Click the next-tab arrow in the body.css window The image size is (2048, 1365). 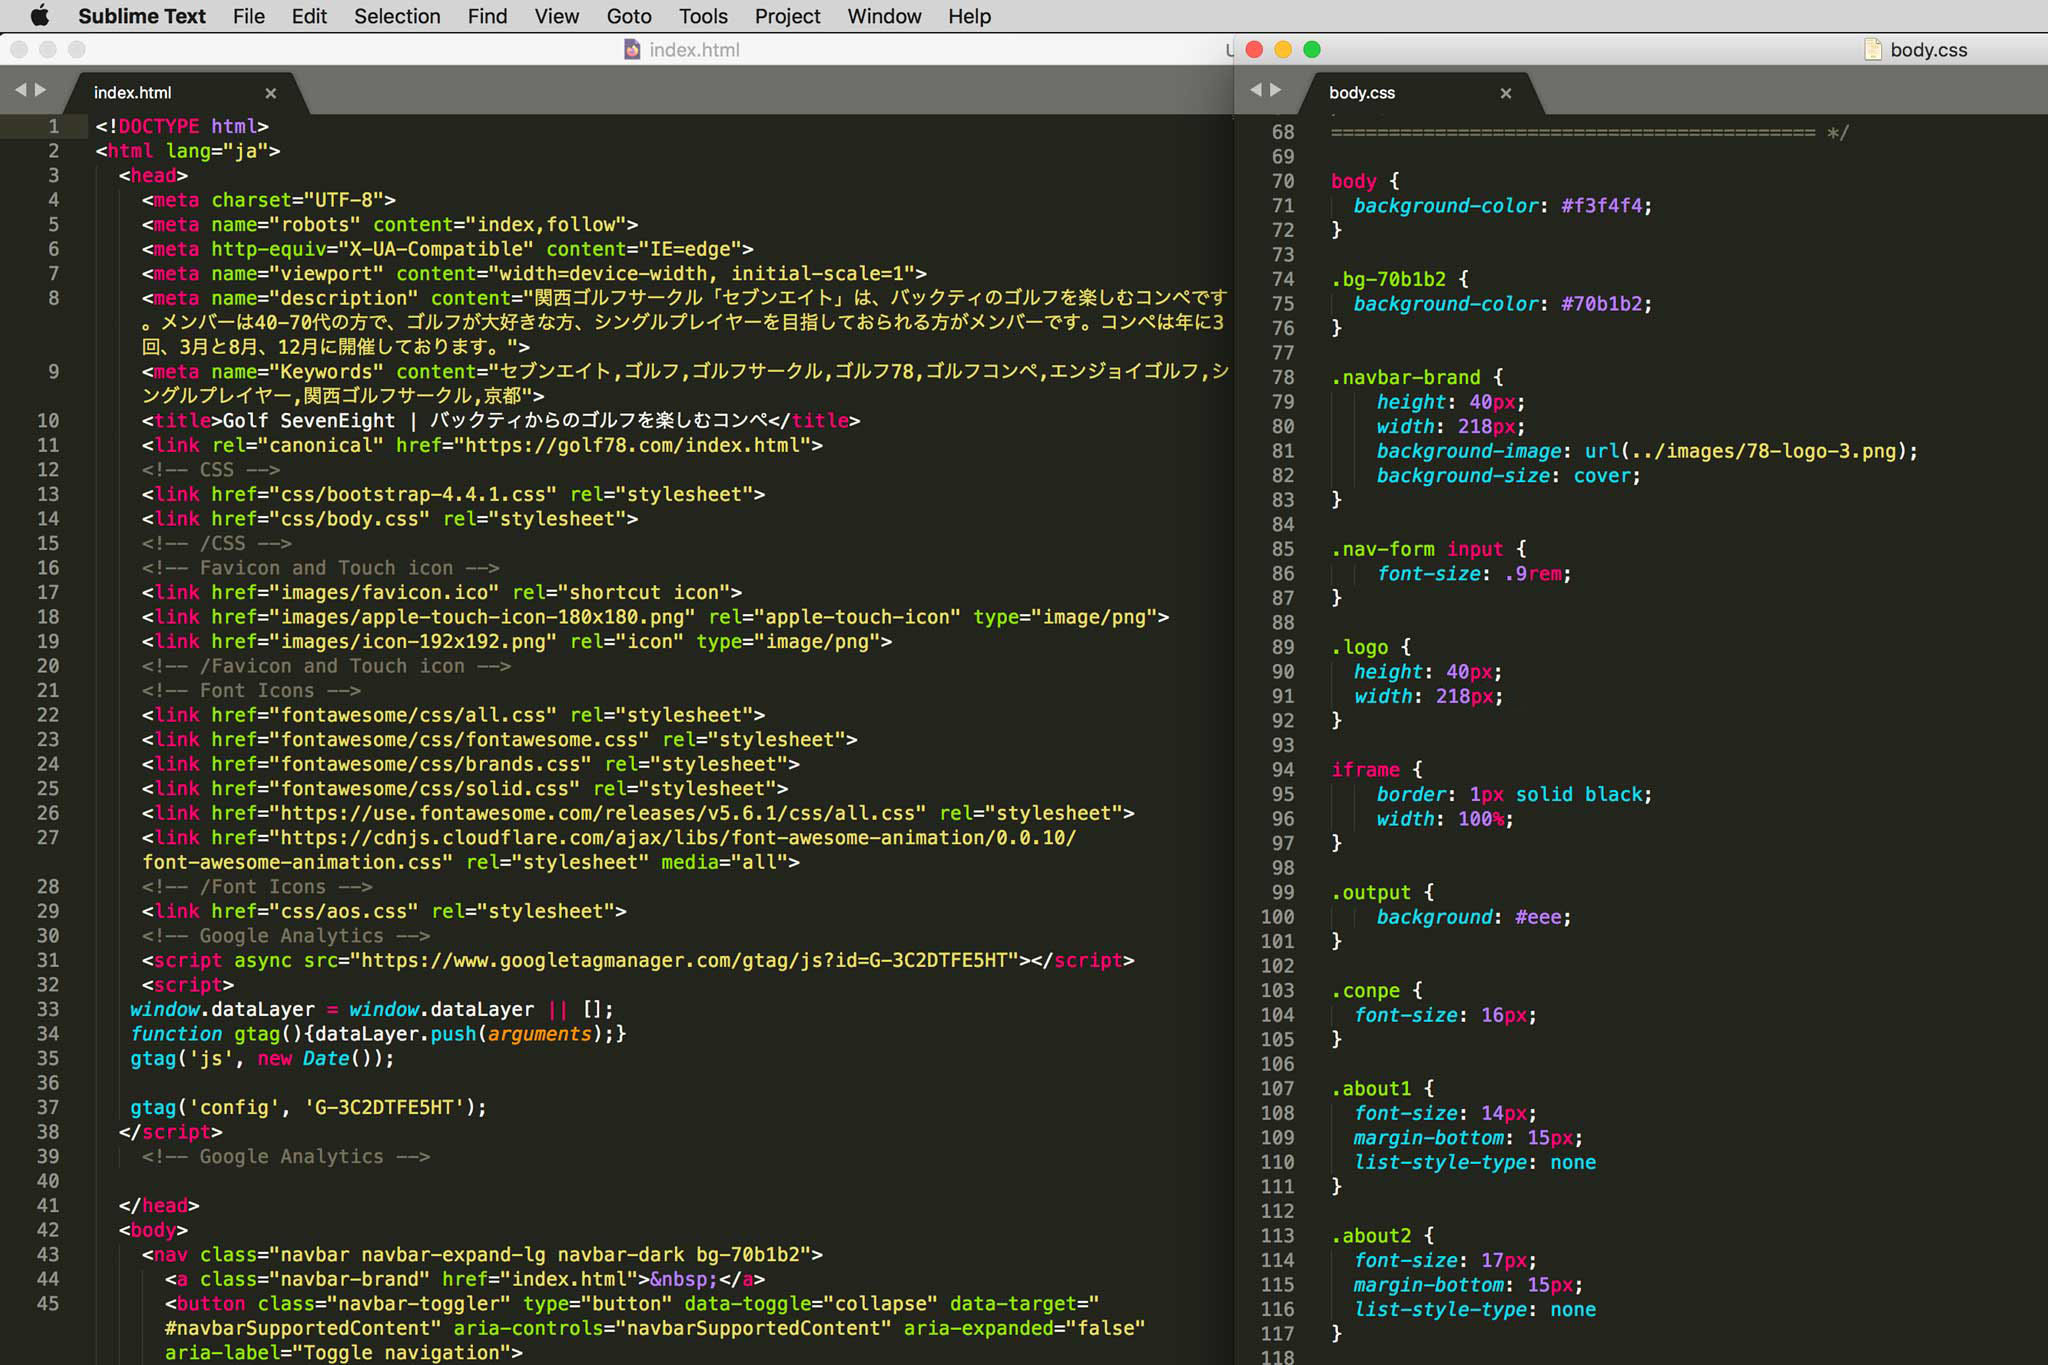pyautogui.click(x=1276, y=90)
